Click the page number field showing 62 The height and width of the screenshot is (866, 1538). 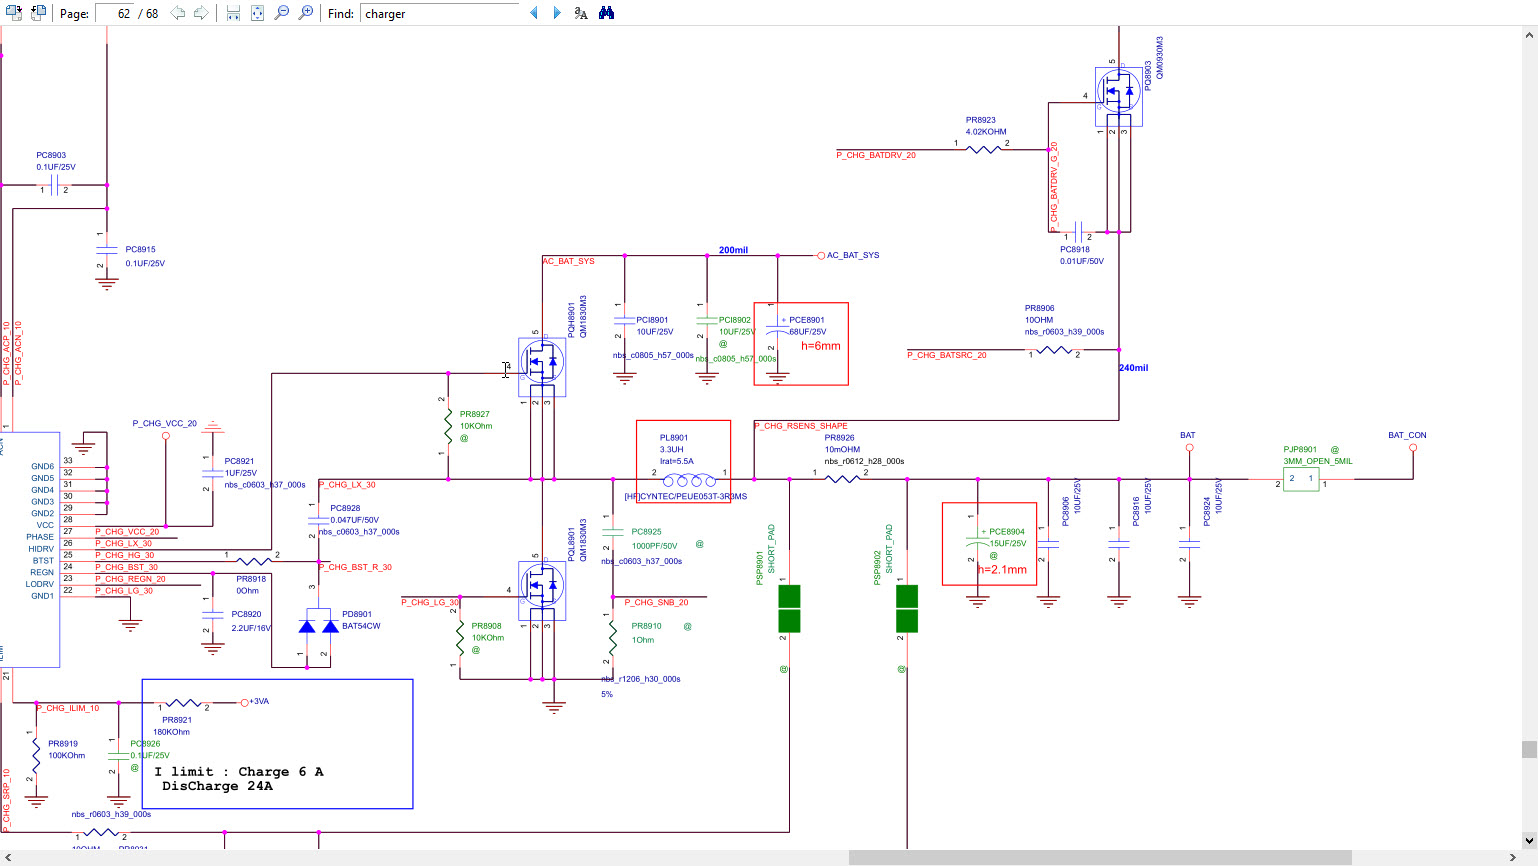point(116,14)
